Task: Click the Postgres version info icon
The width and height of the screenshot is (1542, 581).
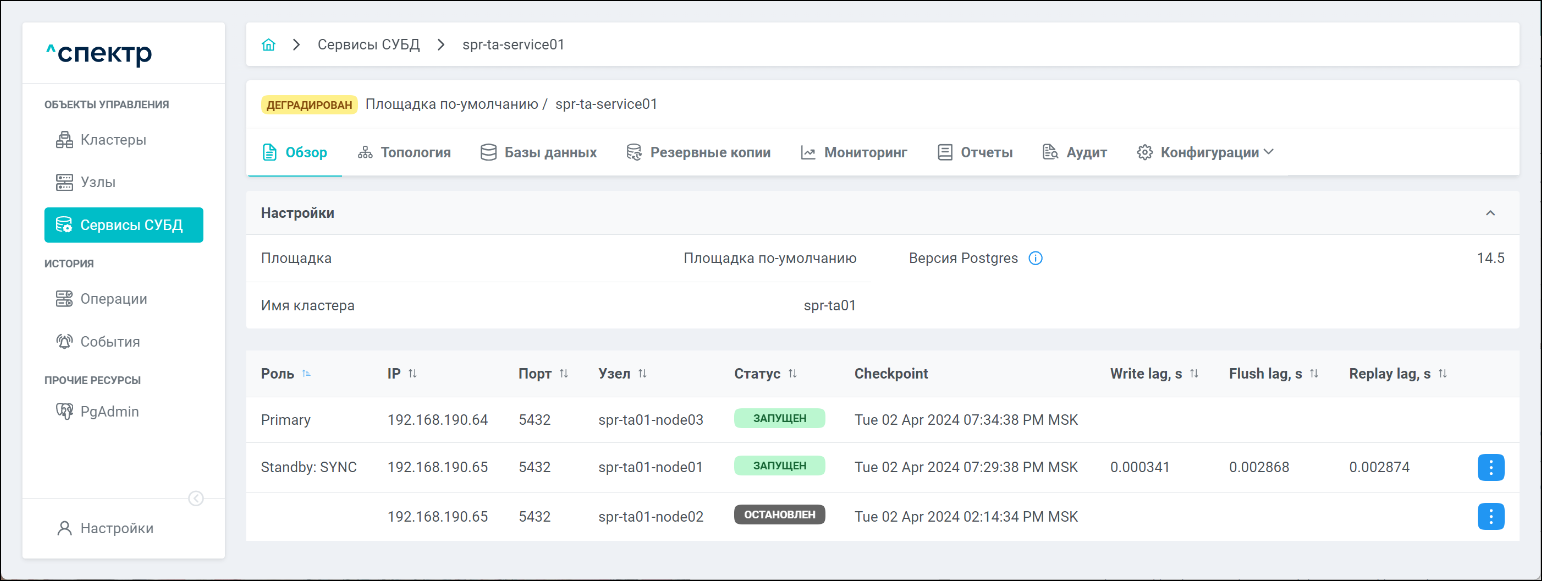Action: (1035, 259)
